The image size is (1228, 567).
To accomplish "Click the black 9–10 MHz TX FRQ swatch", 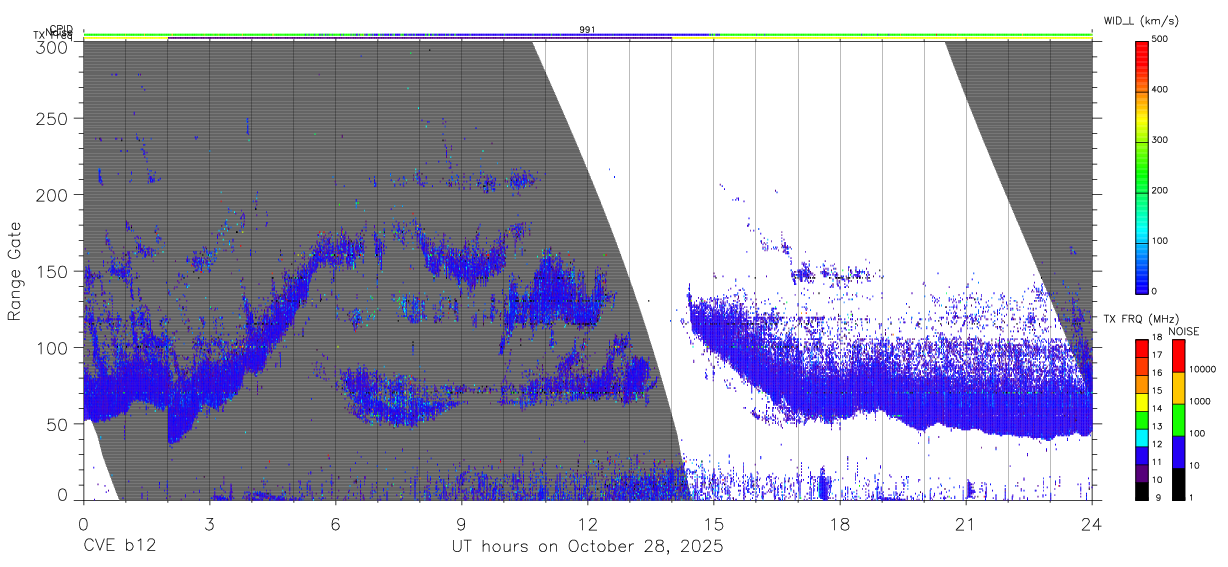I will click(1142, 491).
